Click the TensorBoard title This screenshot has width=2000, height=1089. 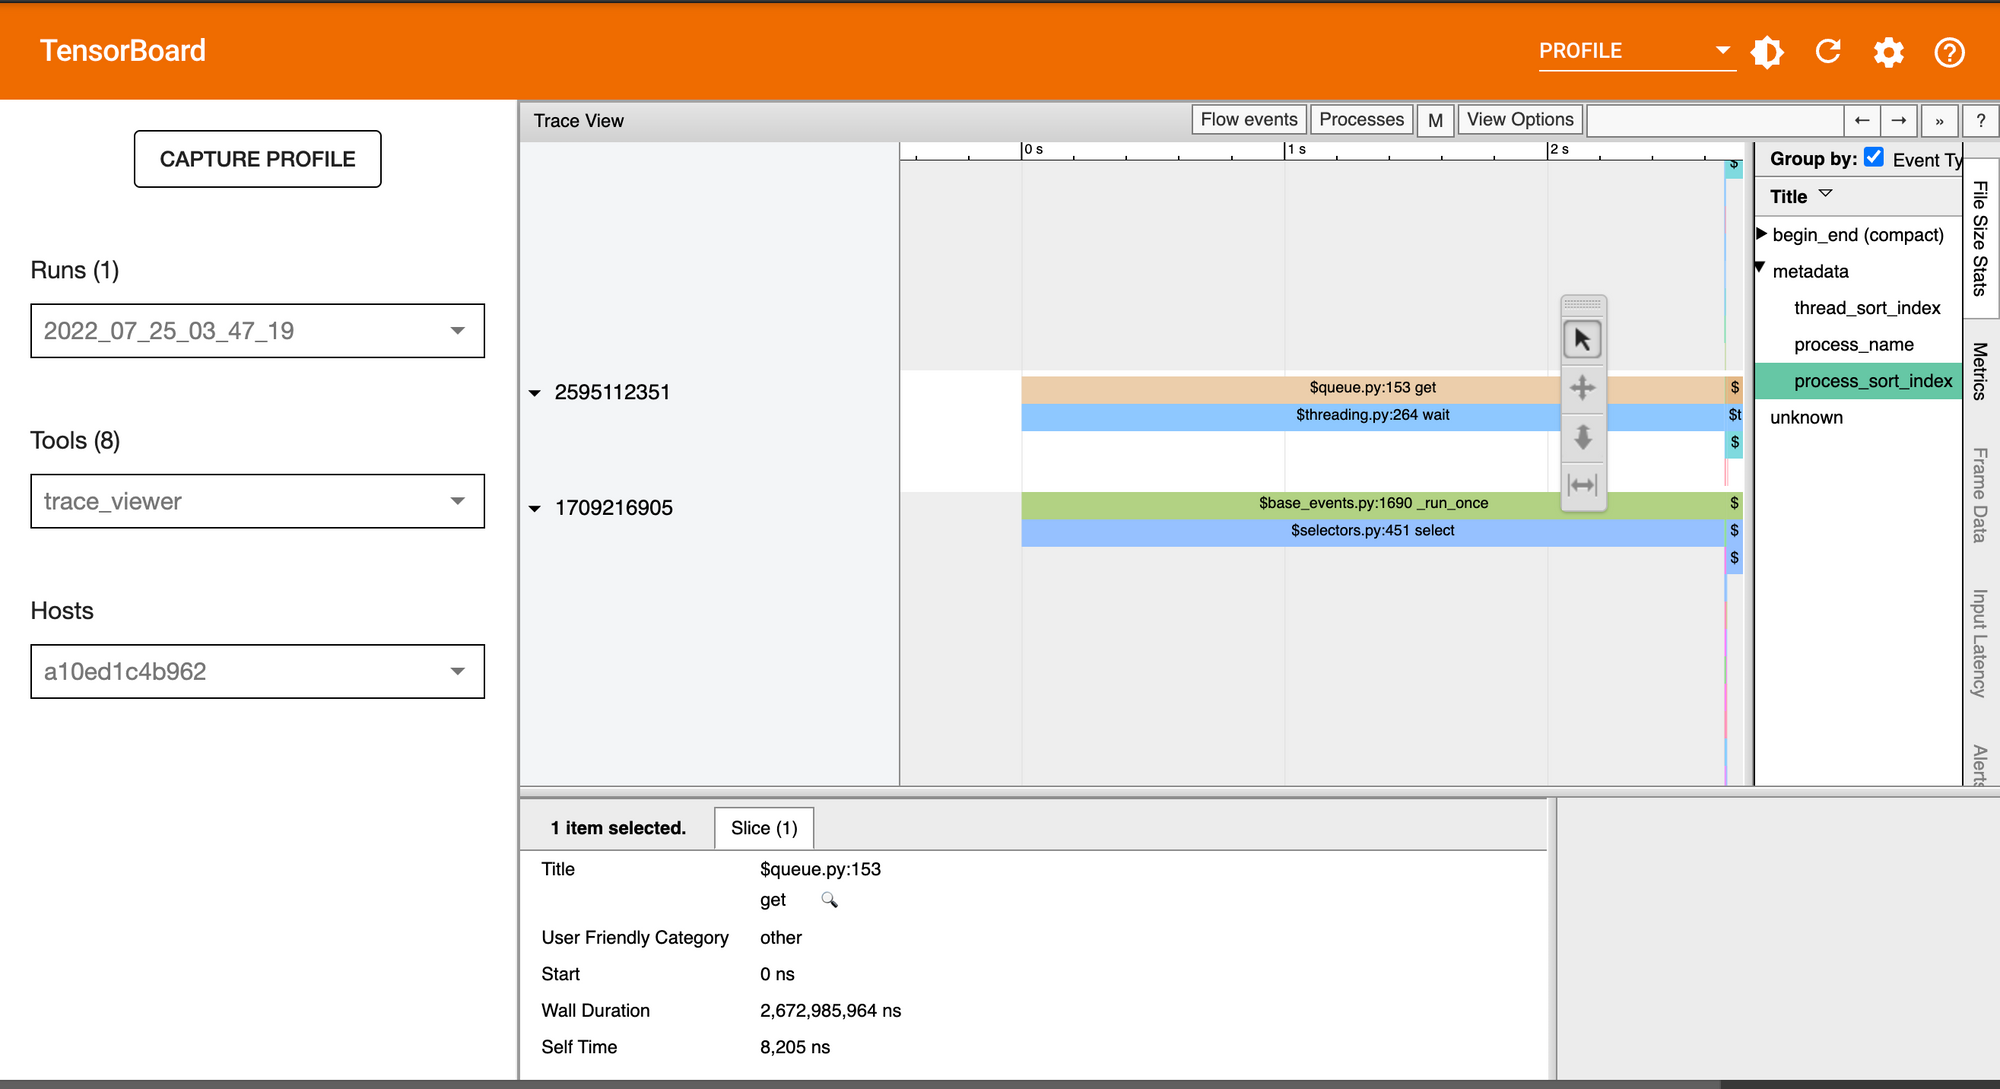[x=123, y=51]
